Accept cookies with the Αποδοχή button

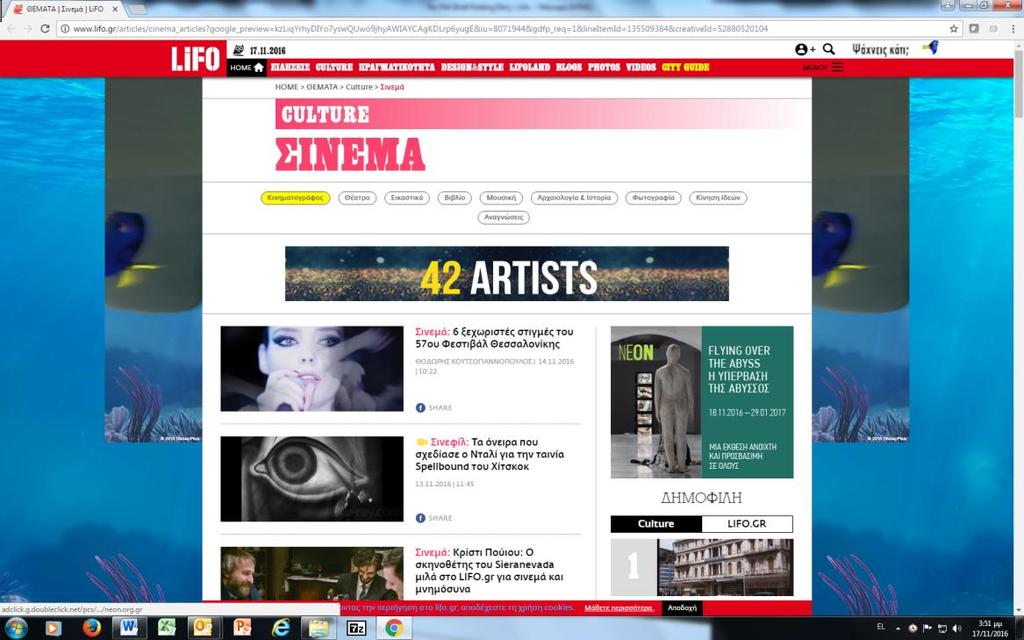pyautogui.click(x=682, y=608)
